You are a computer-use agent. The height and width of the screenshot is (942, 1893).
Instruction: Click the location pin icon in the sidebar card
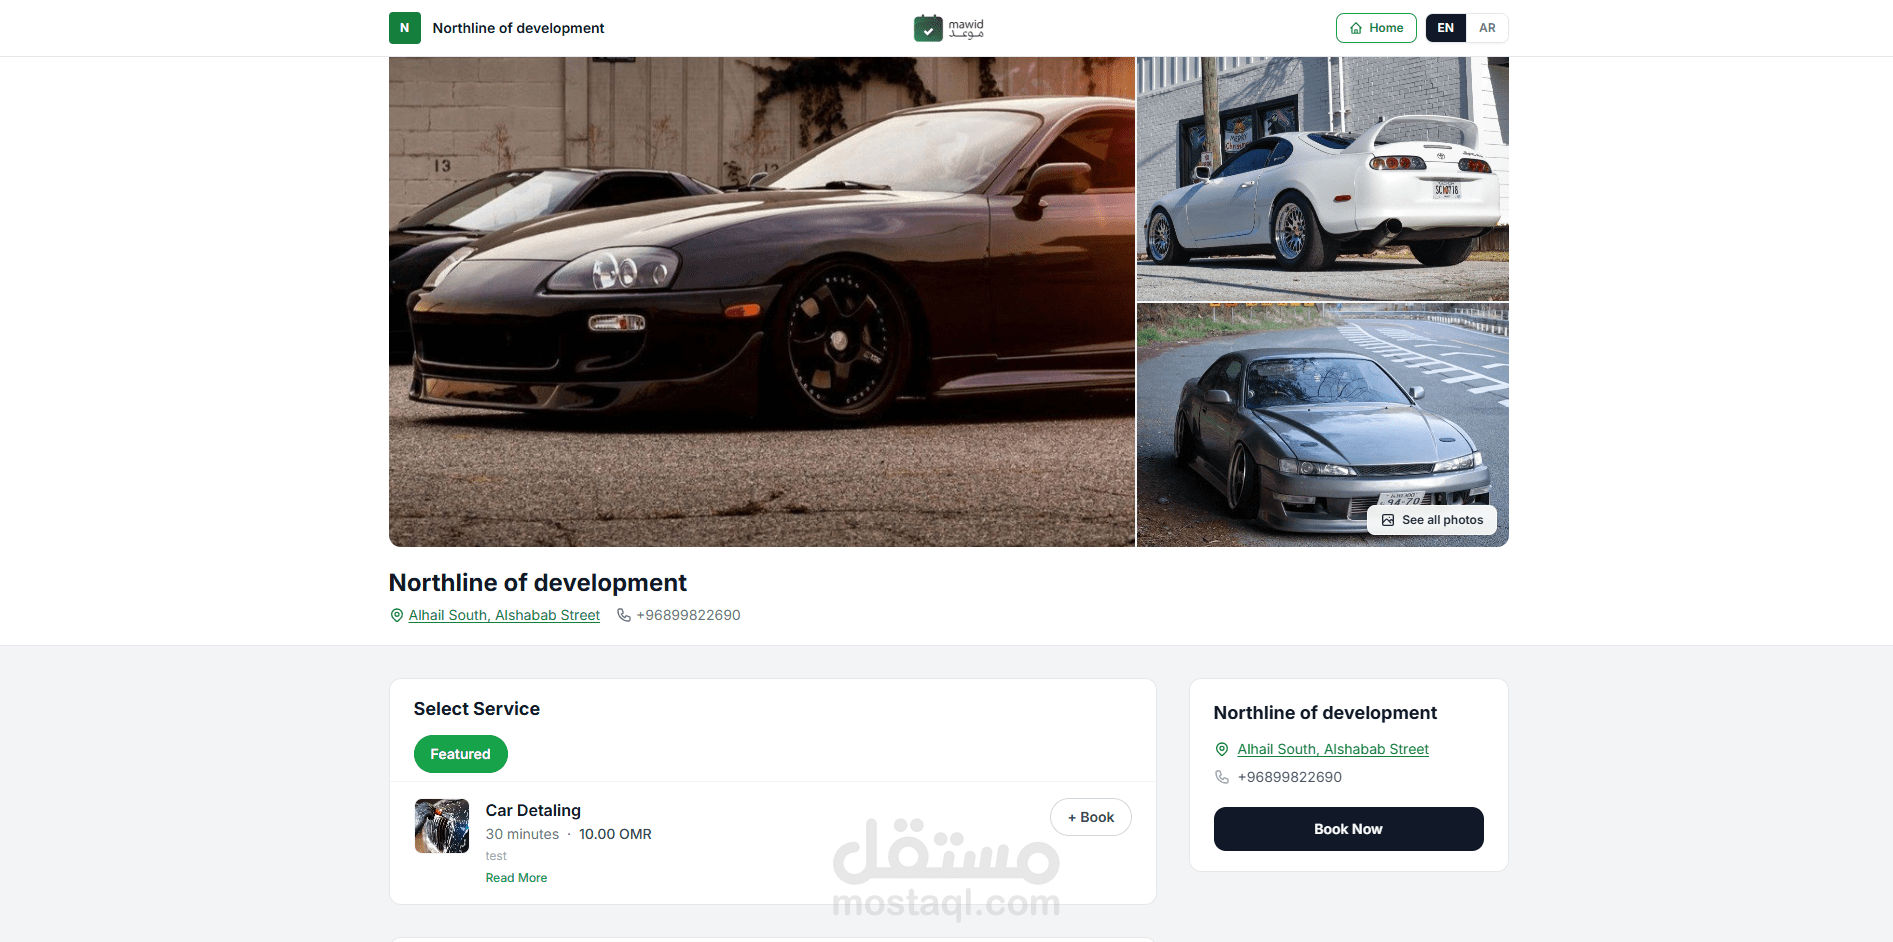click(x=1222, y=749)
